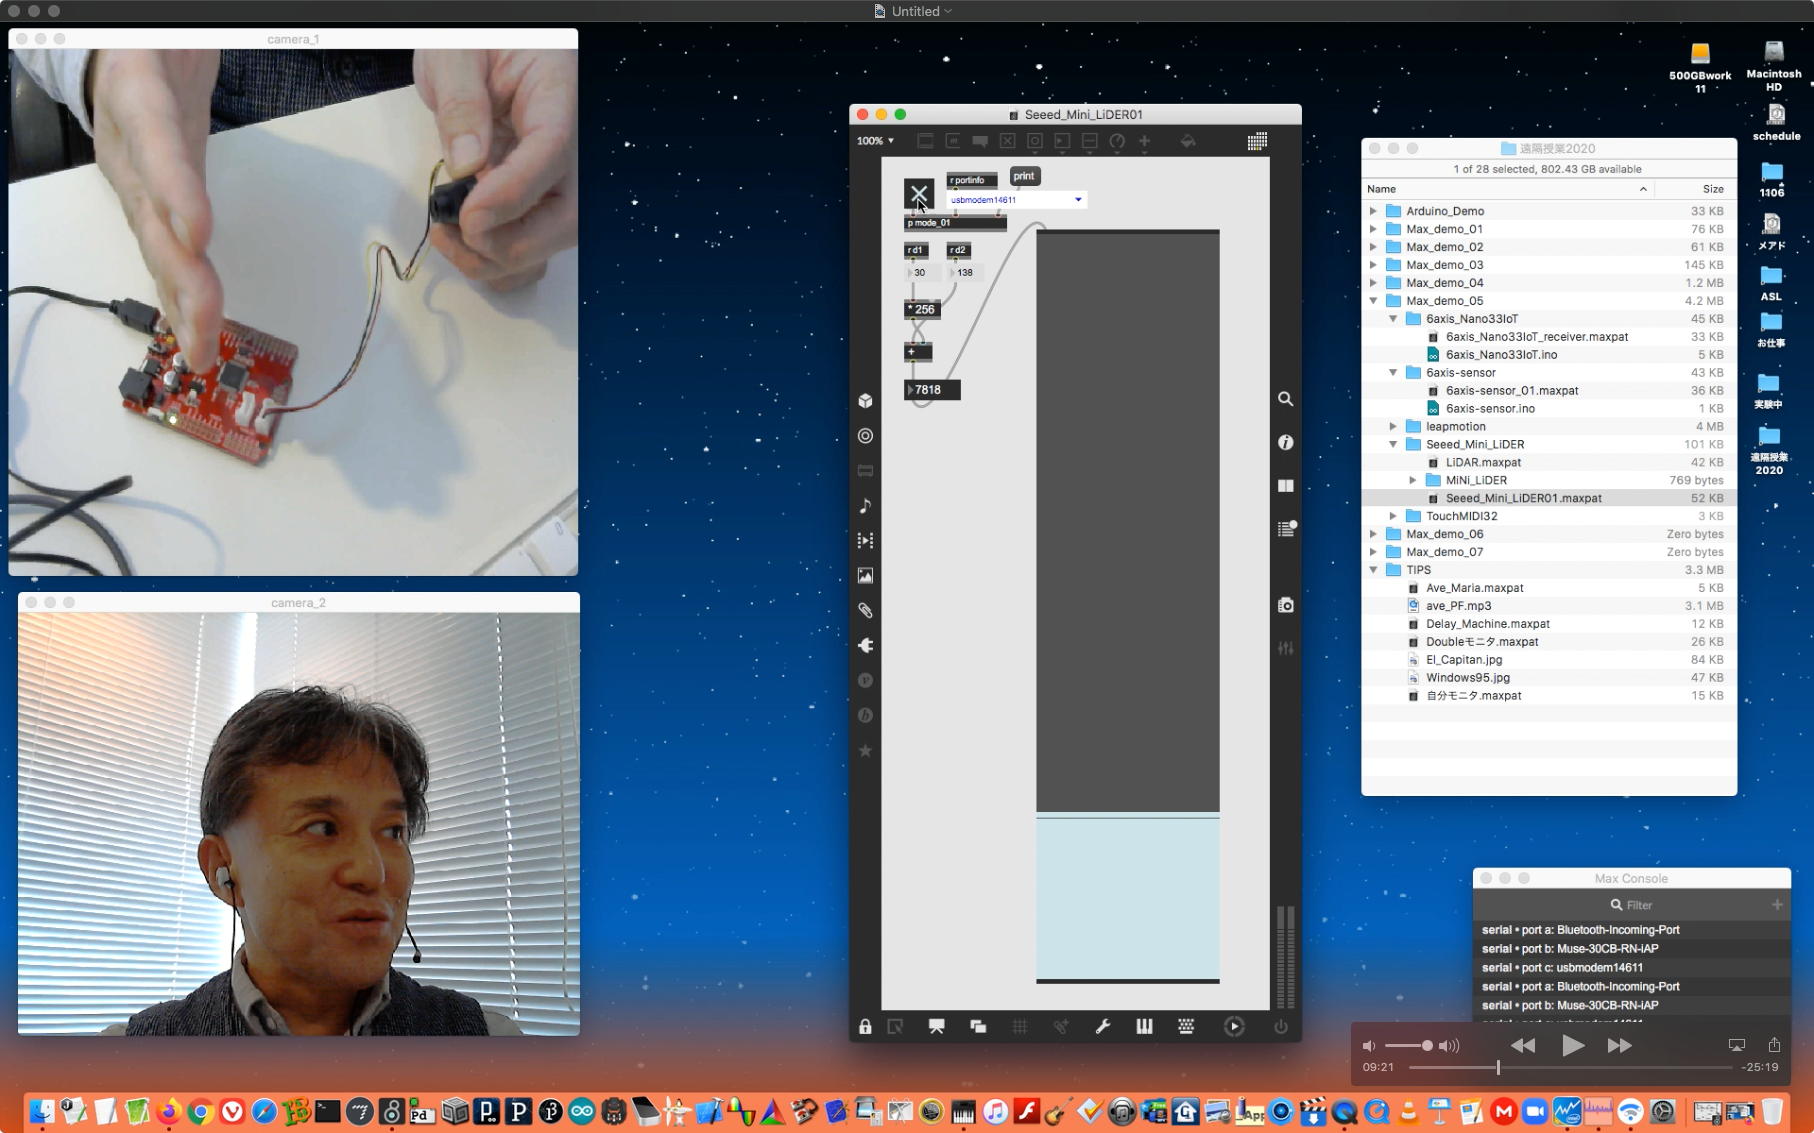Open the mixer sliders icon in right sidebar
The width and height of the screenshot is (1814, 1133).
[1285, 648]
